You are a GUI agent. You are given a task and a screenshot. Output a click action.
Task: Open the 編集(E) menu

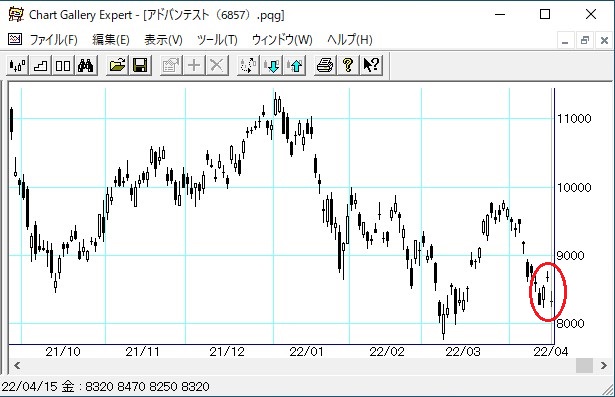coord(111,40)
